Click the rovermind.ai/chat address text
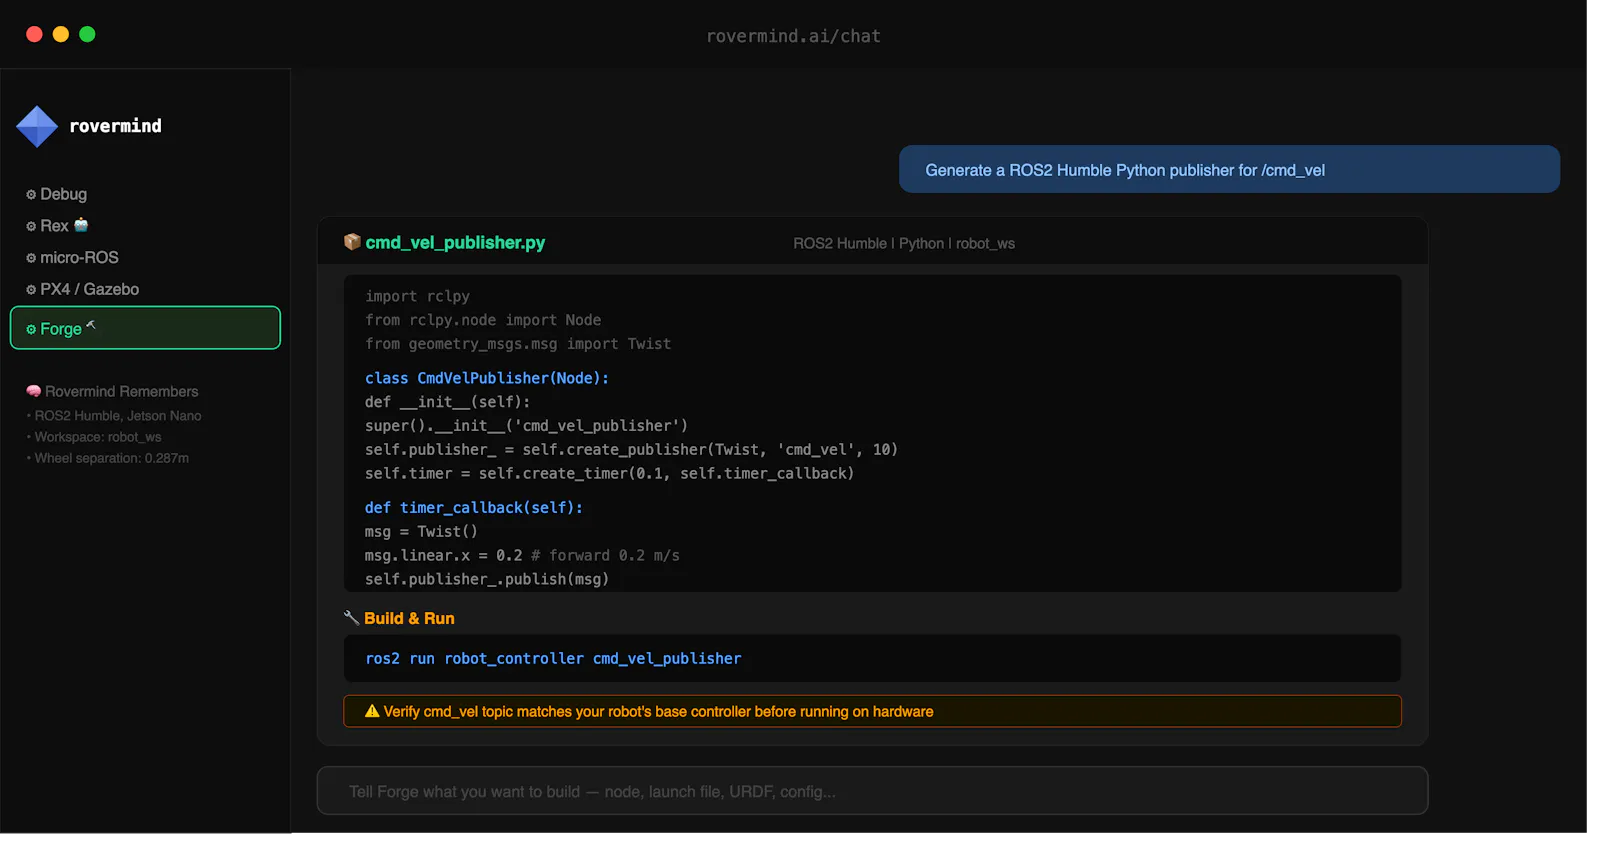Screen dimensions: 1600x846 point(793,36)
